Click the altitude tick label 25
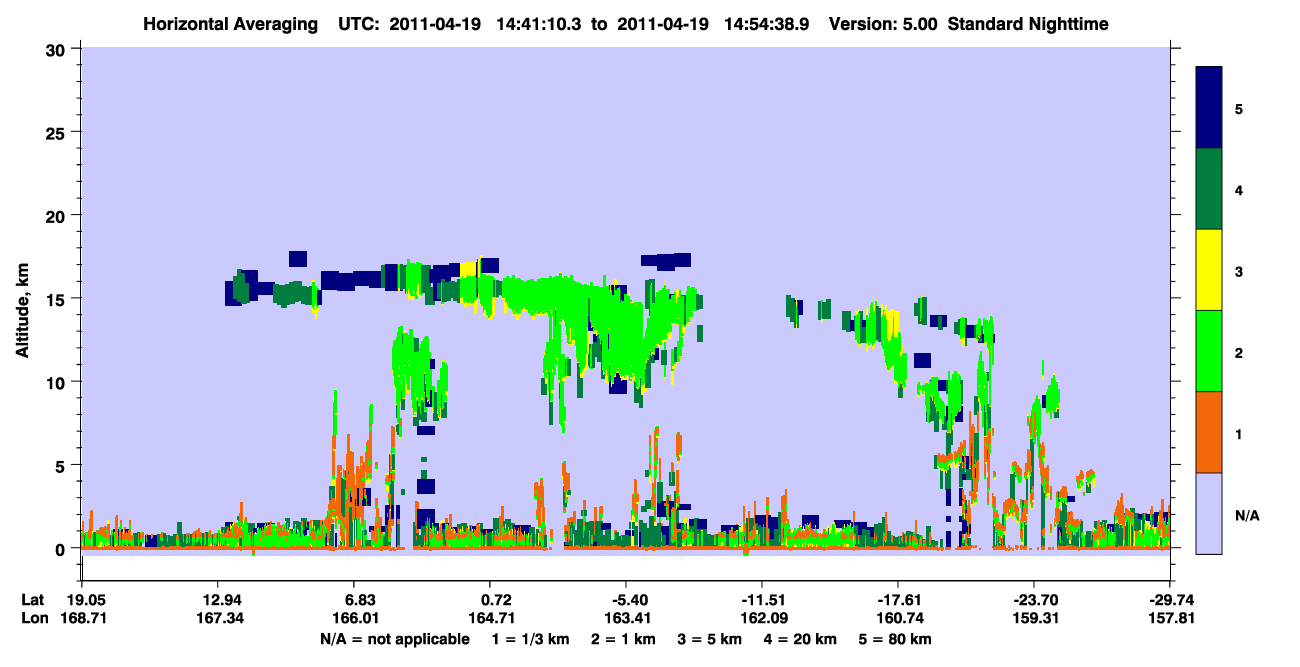The width and height of the screenshot is (1300, 667). (58, 132)
